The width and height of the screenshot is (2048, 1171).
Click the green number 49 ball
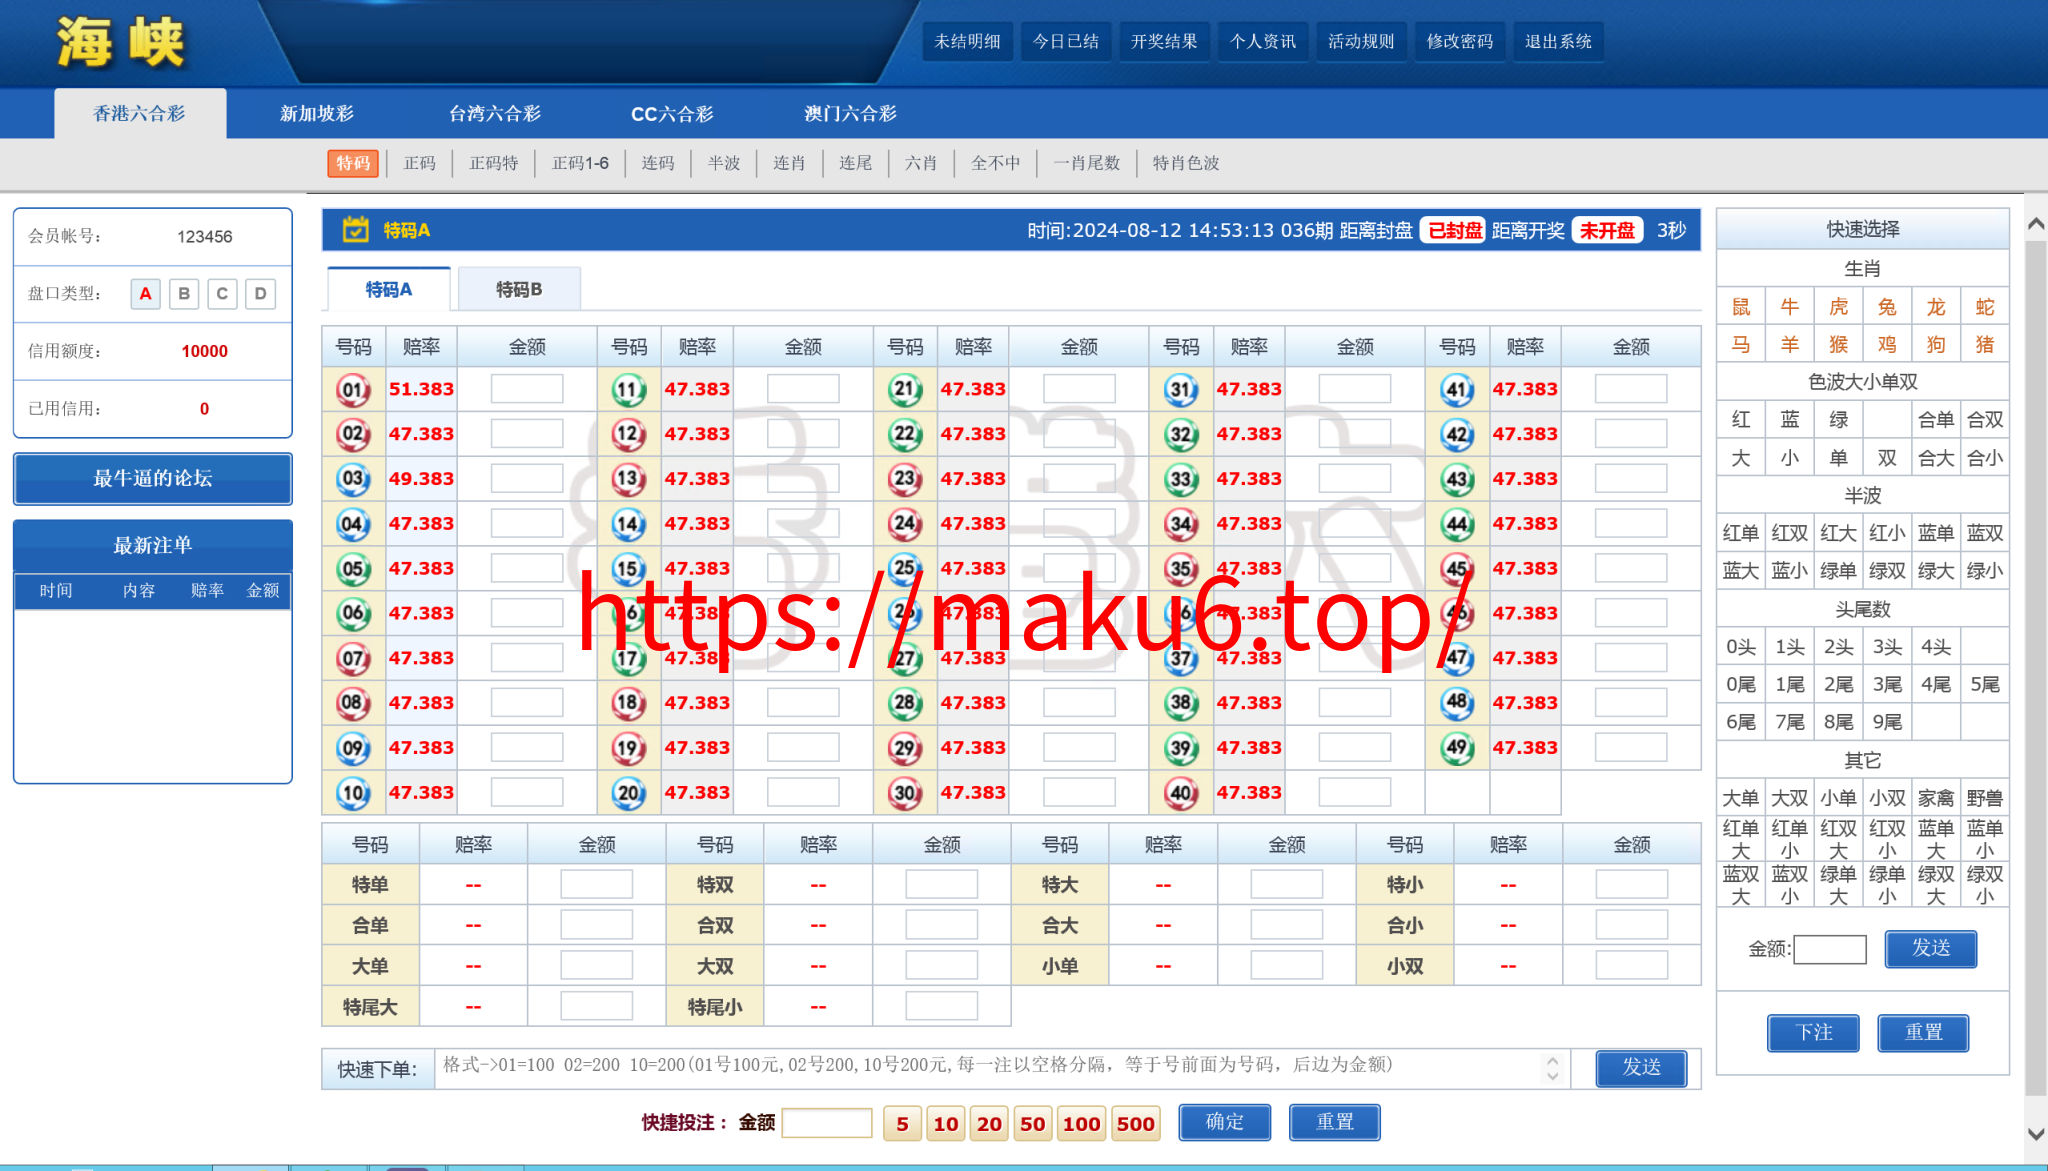point(1457,748)
